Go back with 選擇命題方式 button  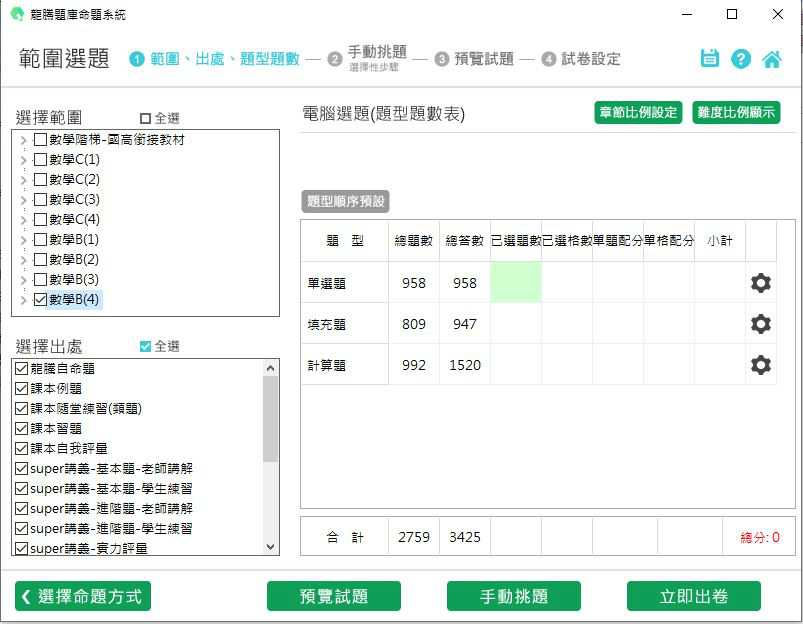(x=83, y=596)
